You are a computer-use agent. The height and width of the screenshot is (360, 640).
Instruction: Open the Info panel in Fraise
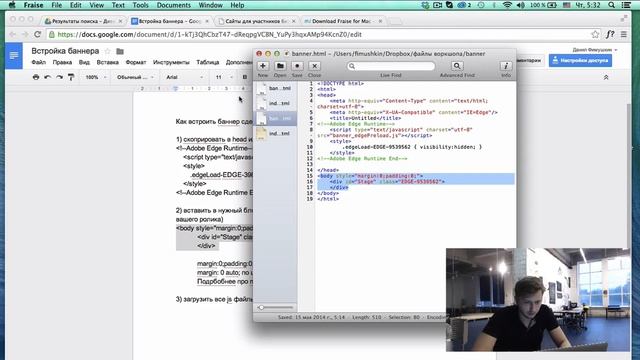[x=506, y=66]
